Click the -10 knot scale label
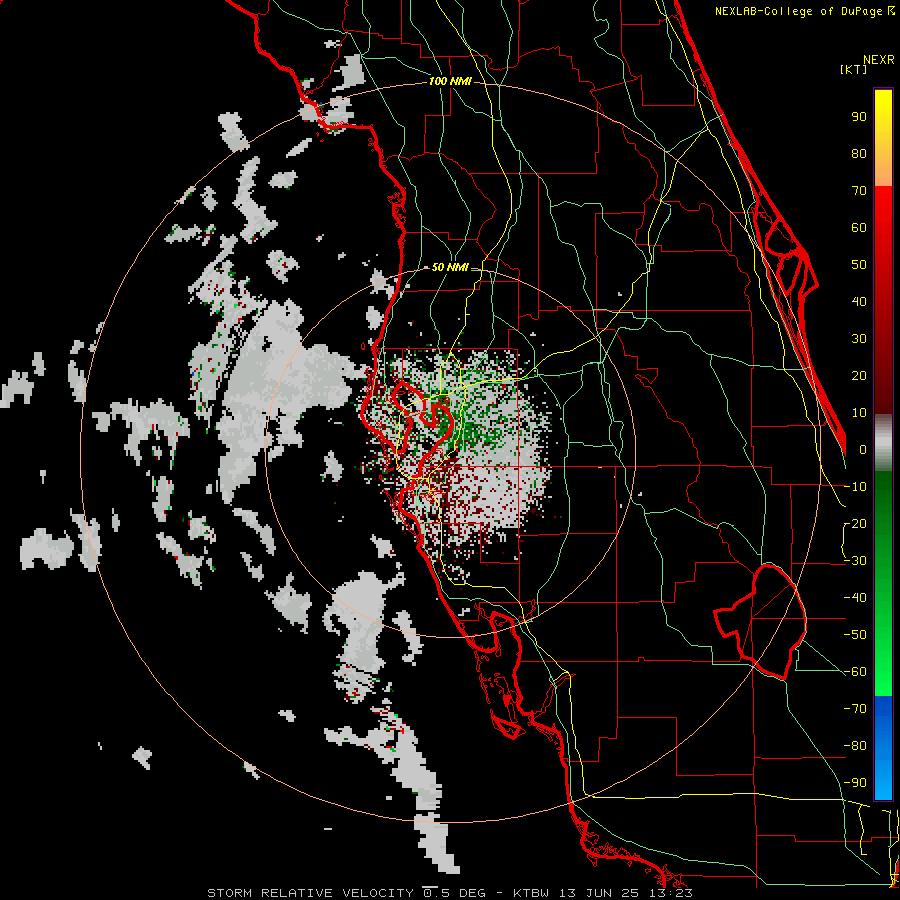 855,487
